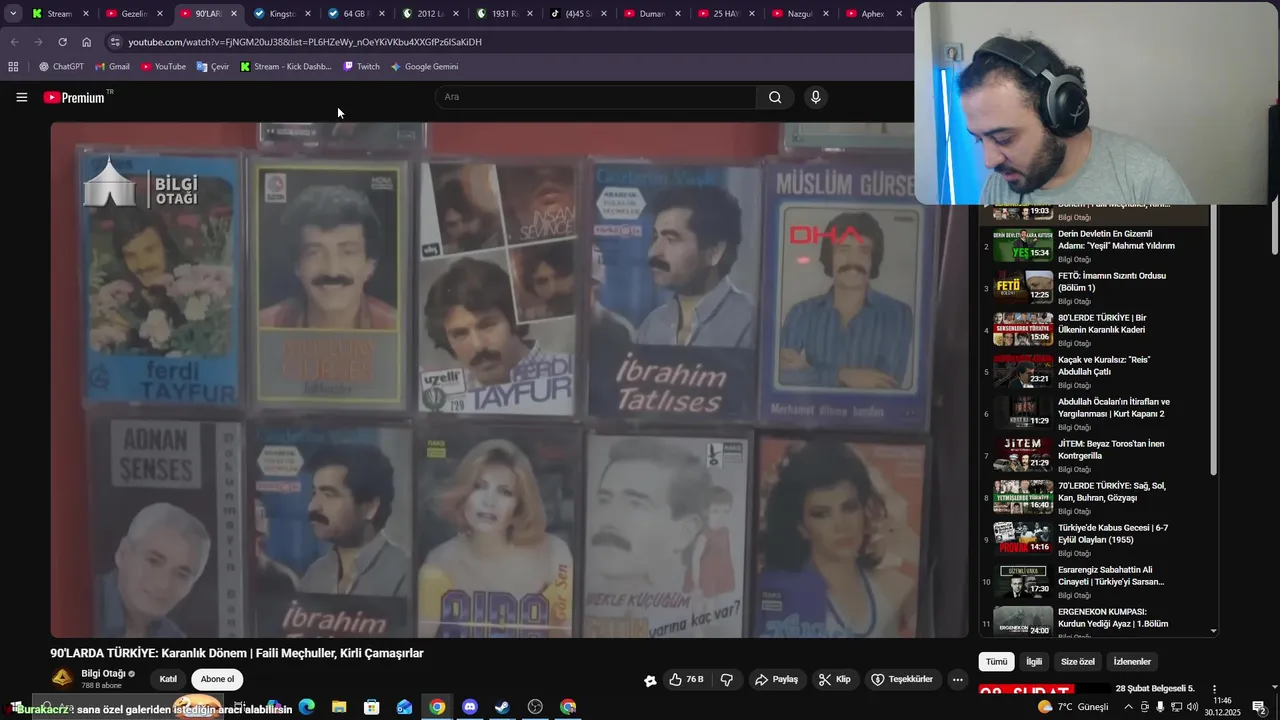Subscribe with the Abone ol button
This screenshot has height=720, width=1280.
click(217, 679)
